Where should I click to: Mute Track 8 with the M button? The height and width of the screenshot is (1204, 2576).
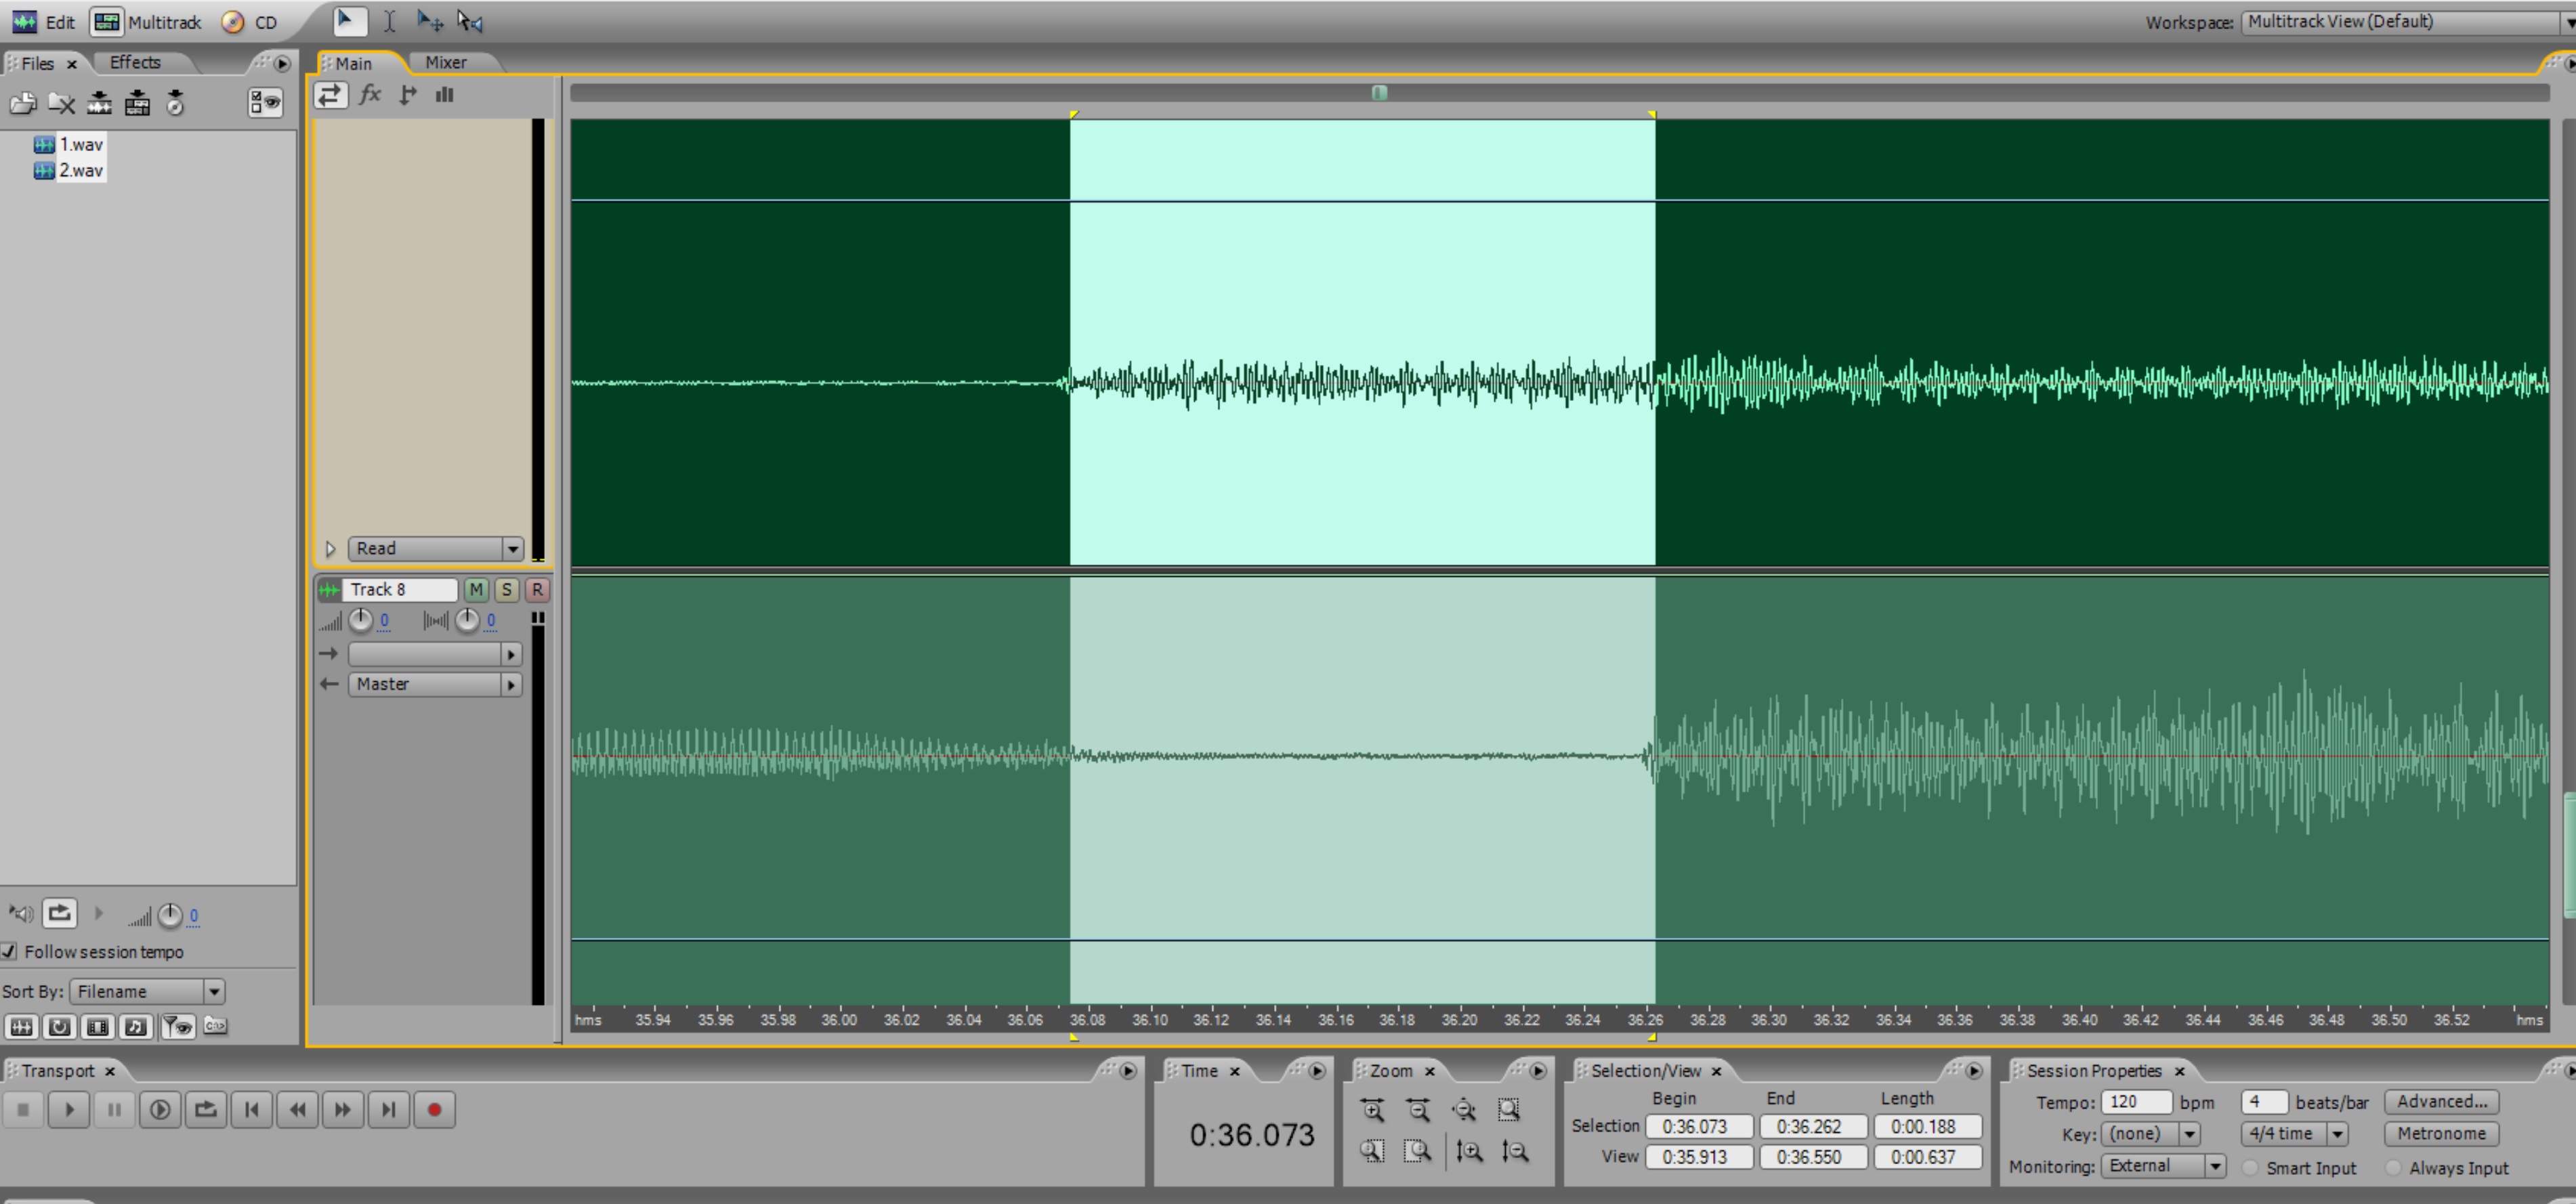coord(476,590)
